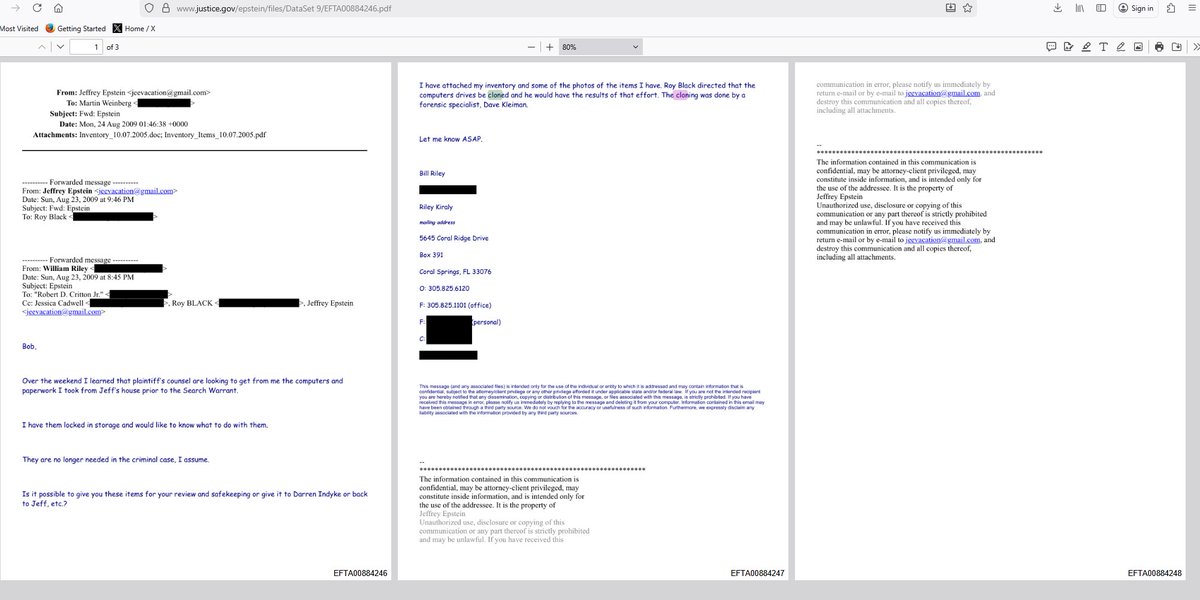The image size is (1200, 600).
Task: Select the highlight tool in the PDF toolbar
Action: coord(1085,47)
